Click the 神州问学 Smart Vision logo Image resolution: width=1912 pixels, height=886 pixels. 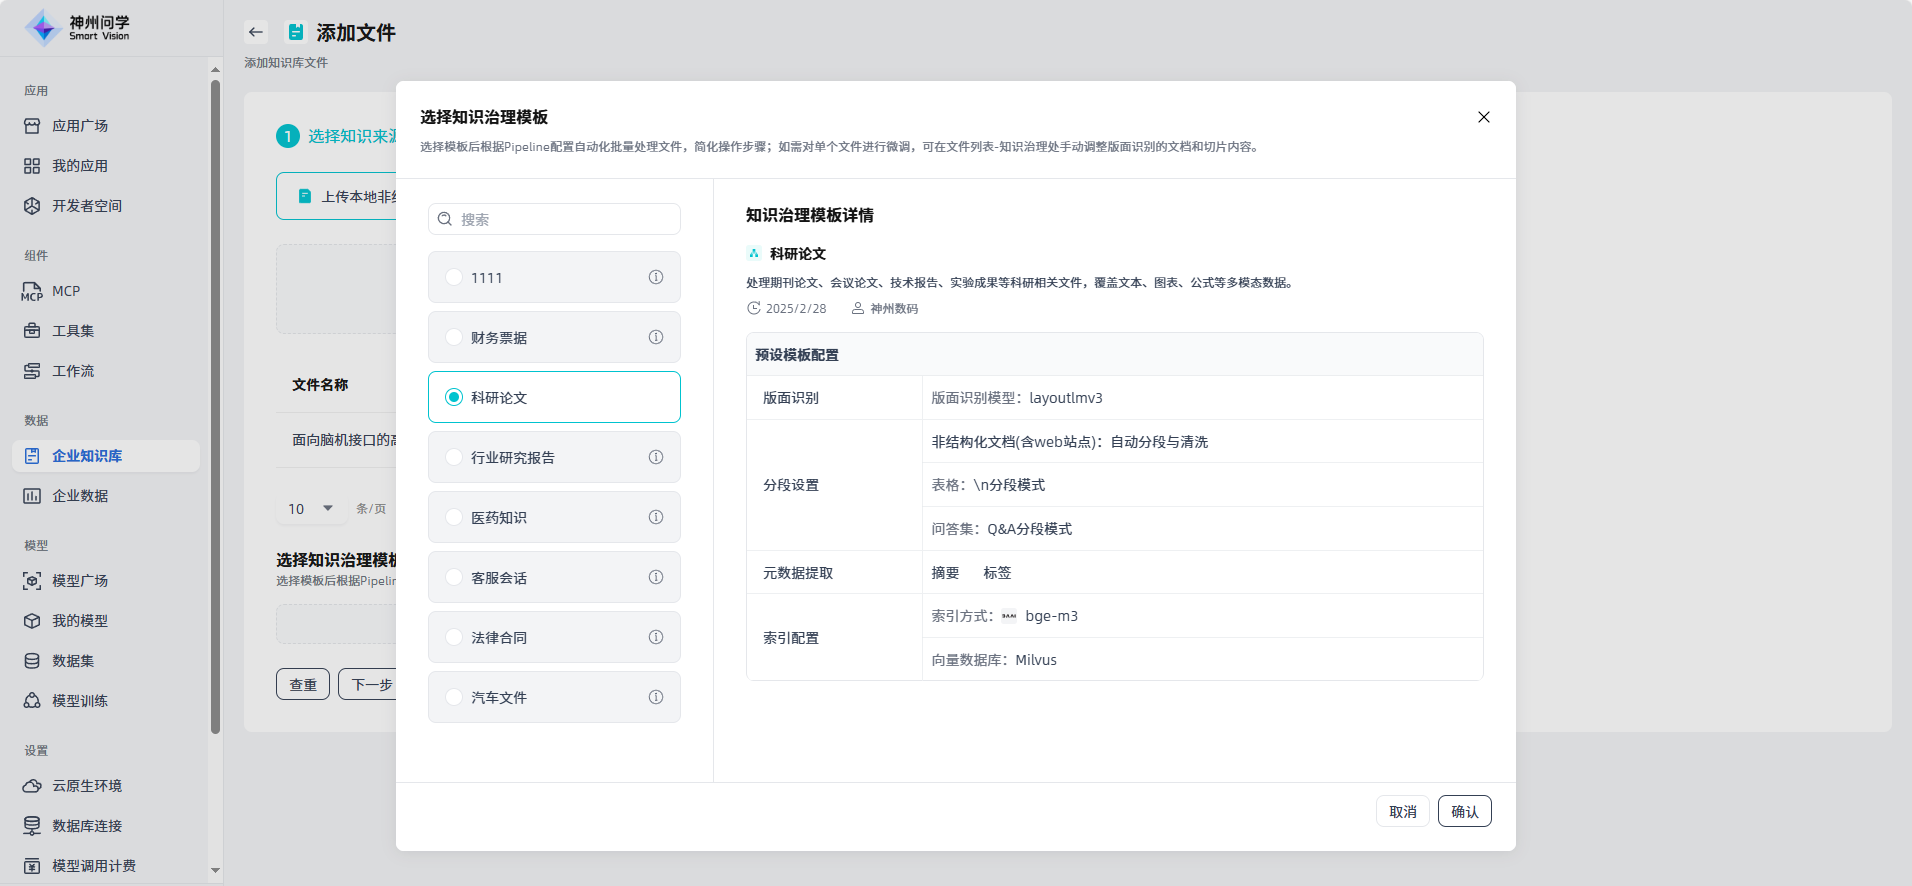pos(78,28)
